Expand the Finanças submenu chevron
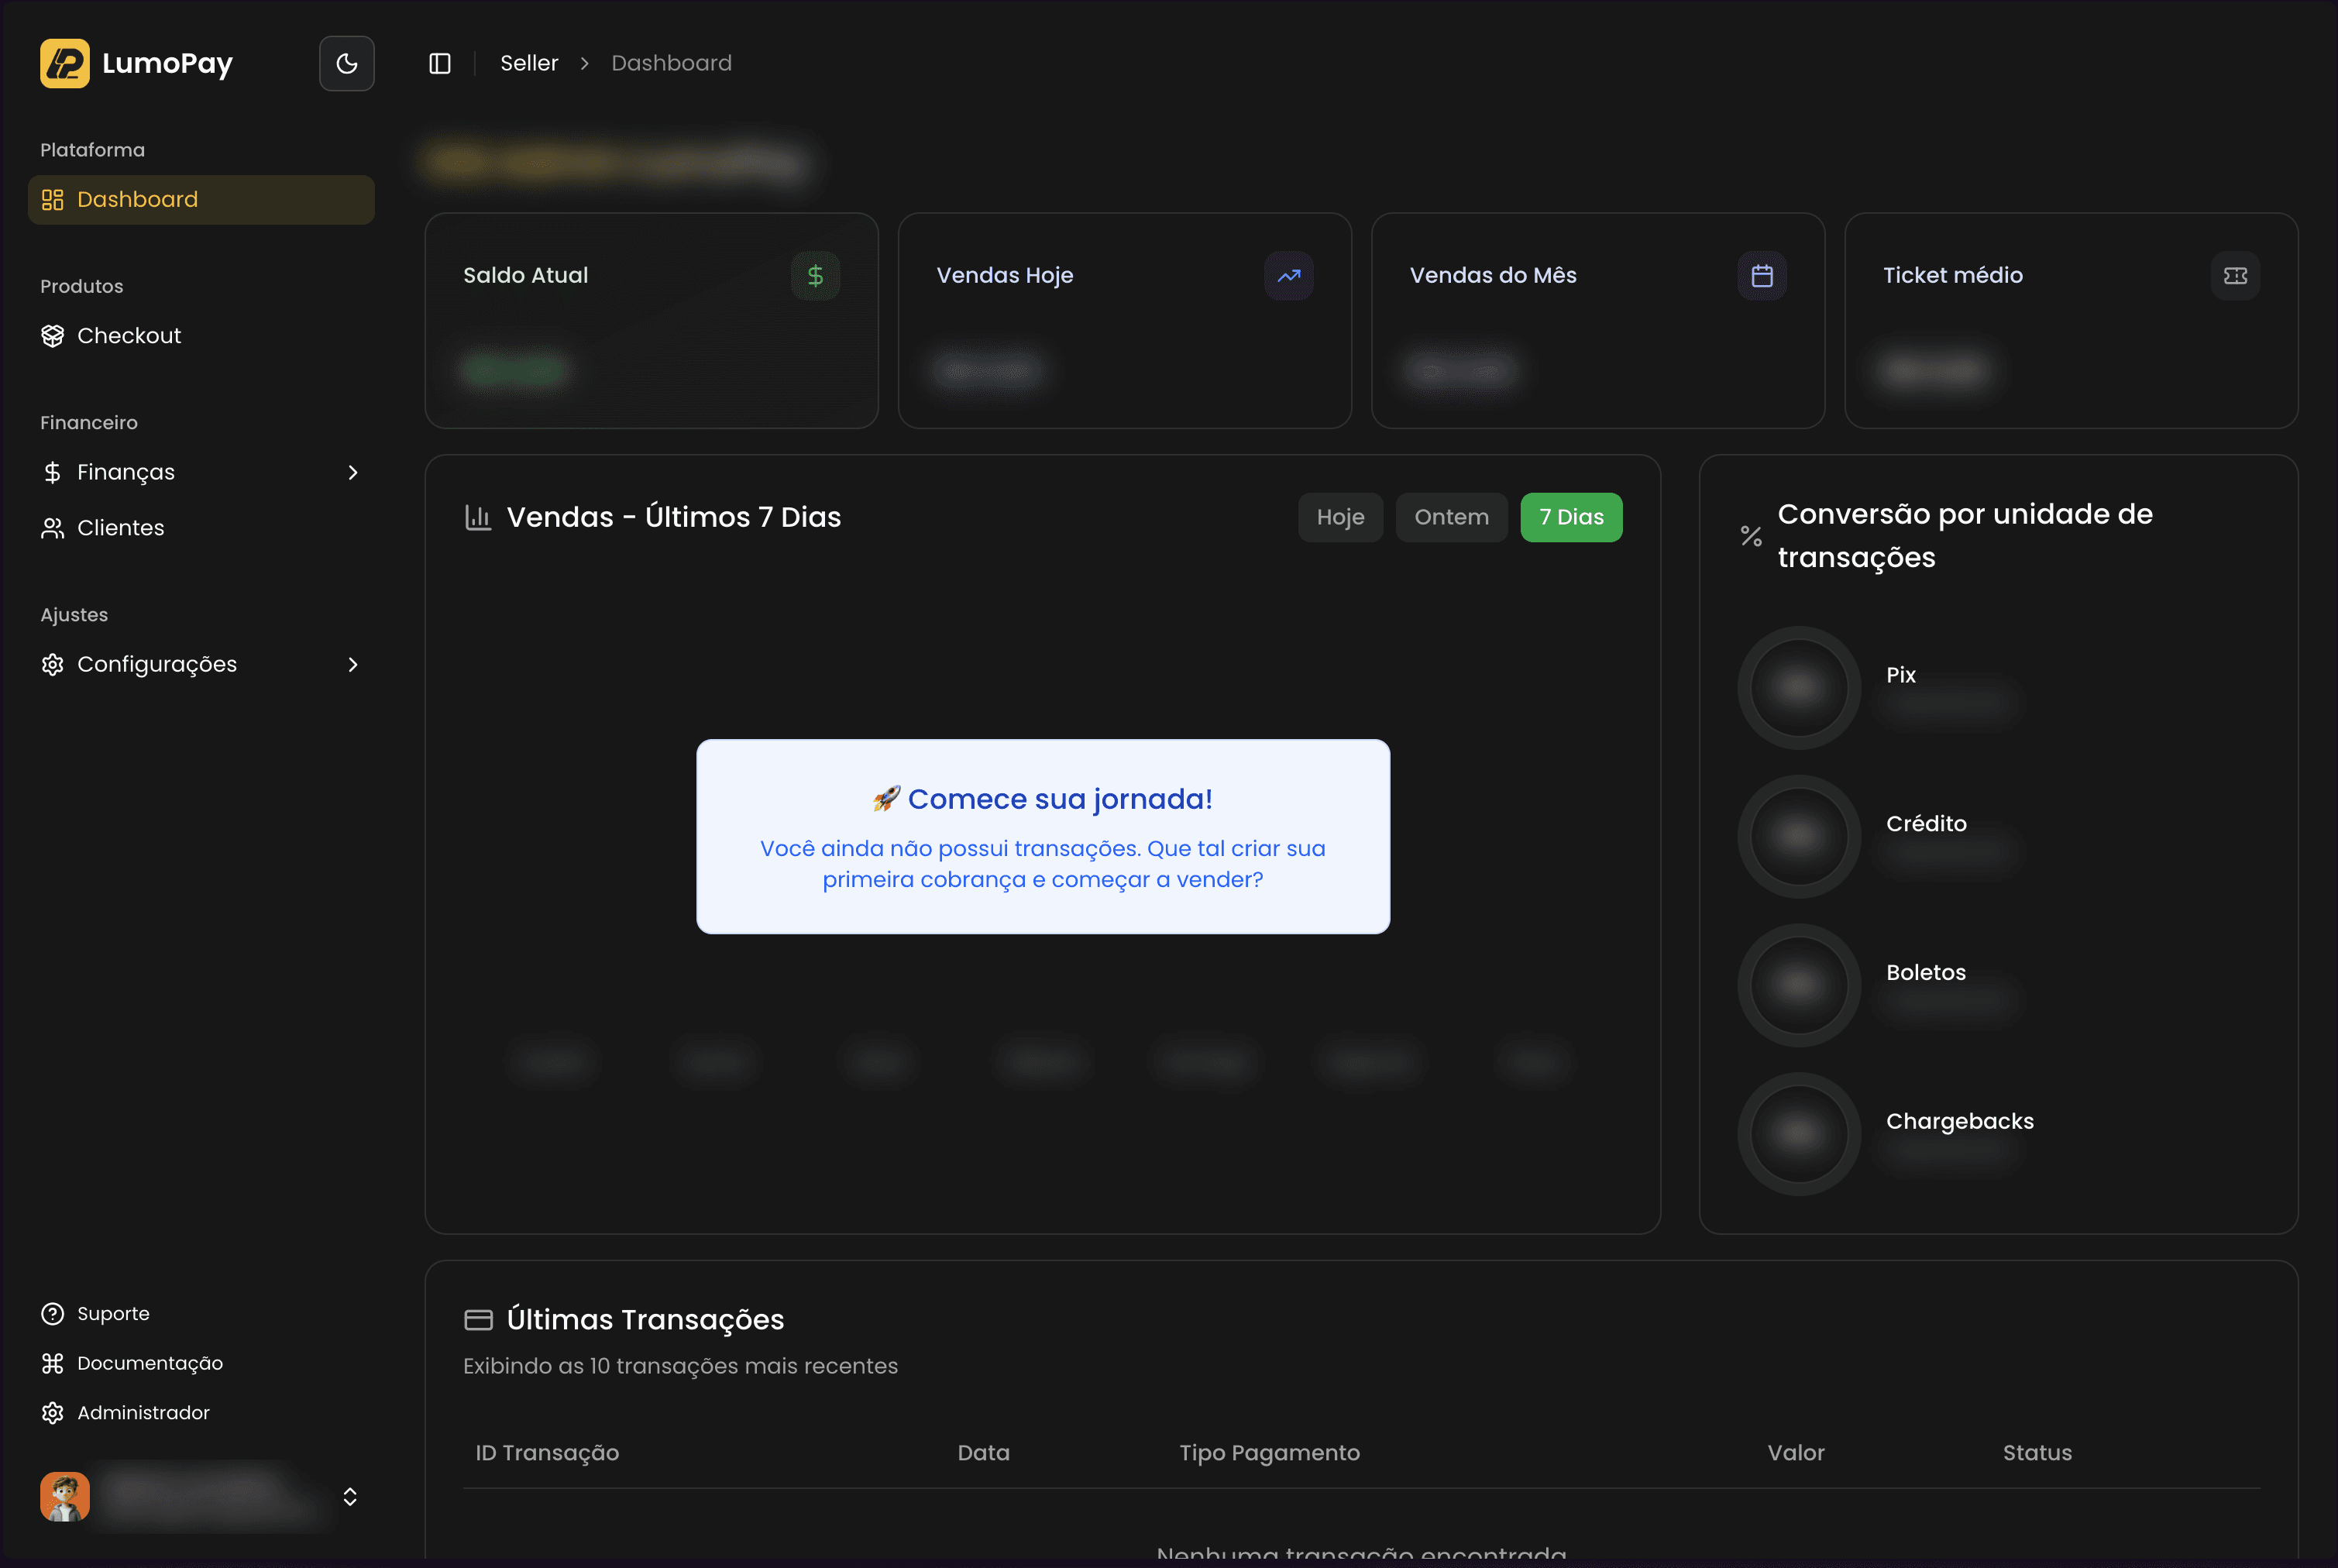This screenshot has height=1568, width=2338. (x=352, y=472)
